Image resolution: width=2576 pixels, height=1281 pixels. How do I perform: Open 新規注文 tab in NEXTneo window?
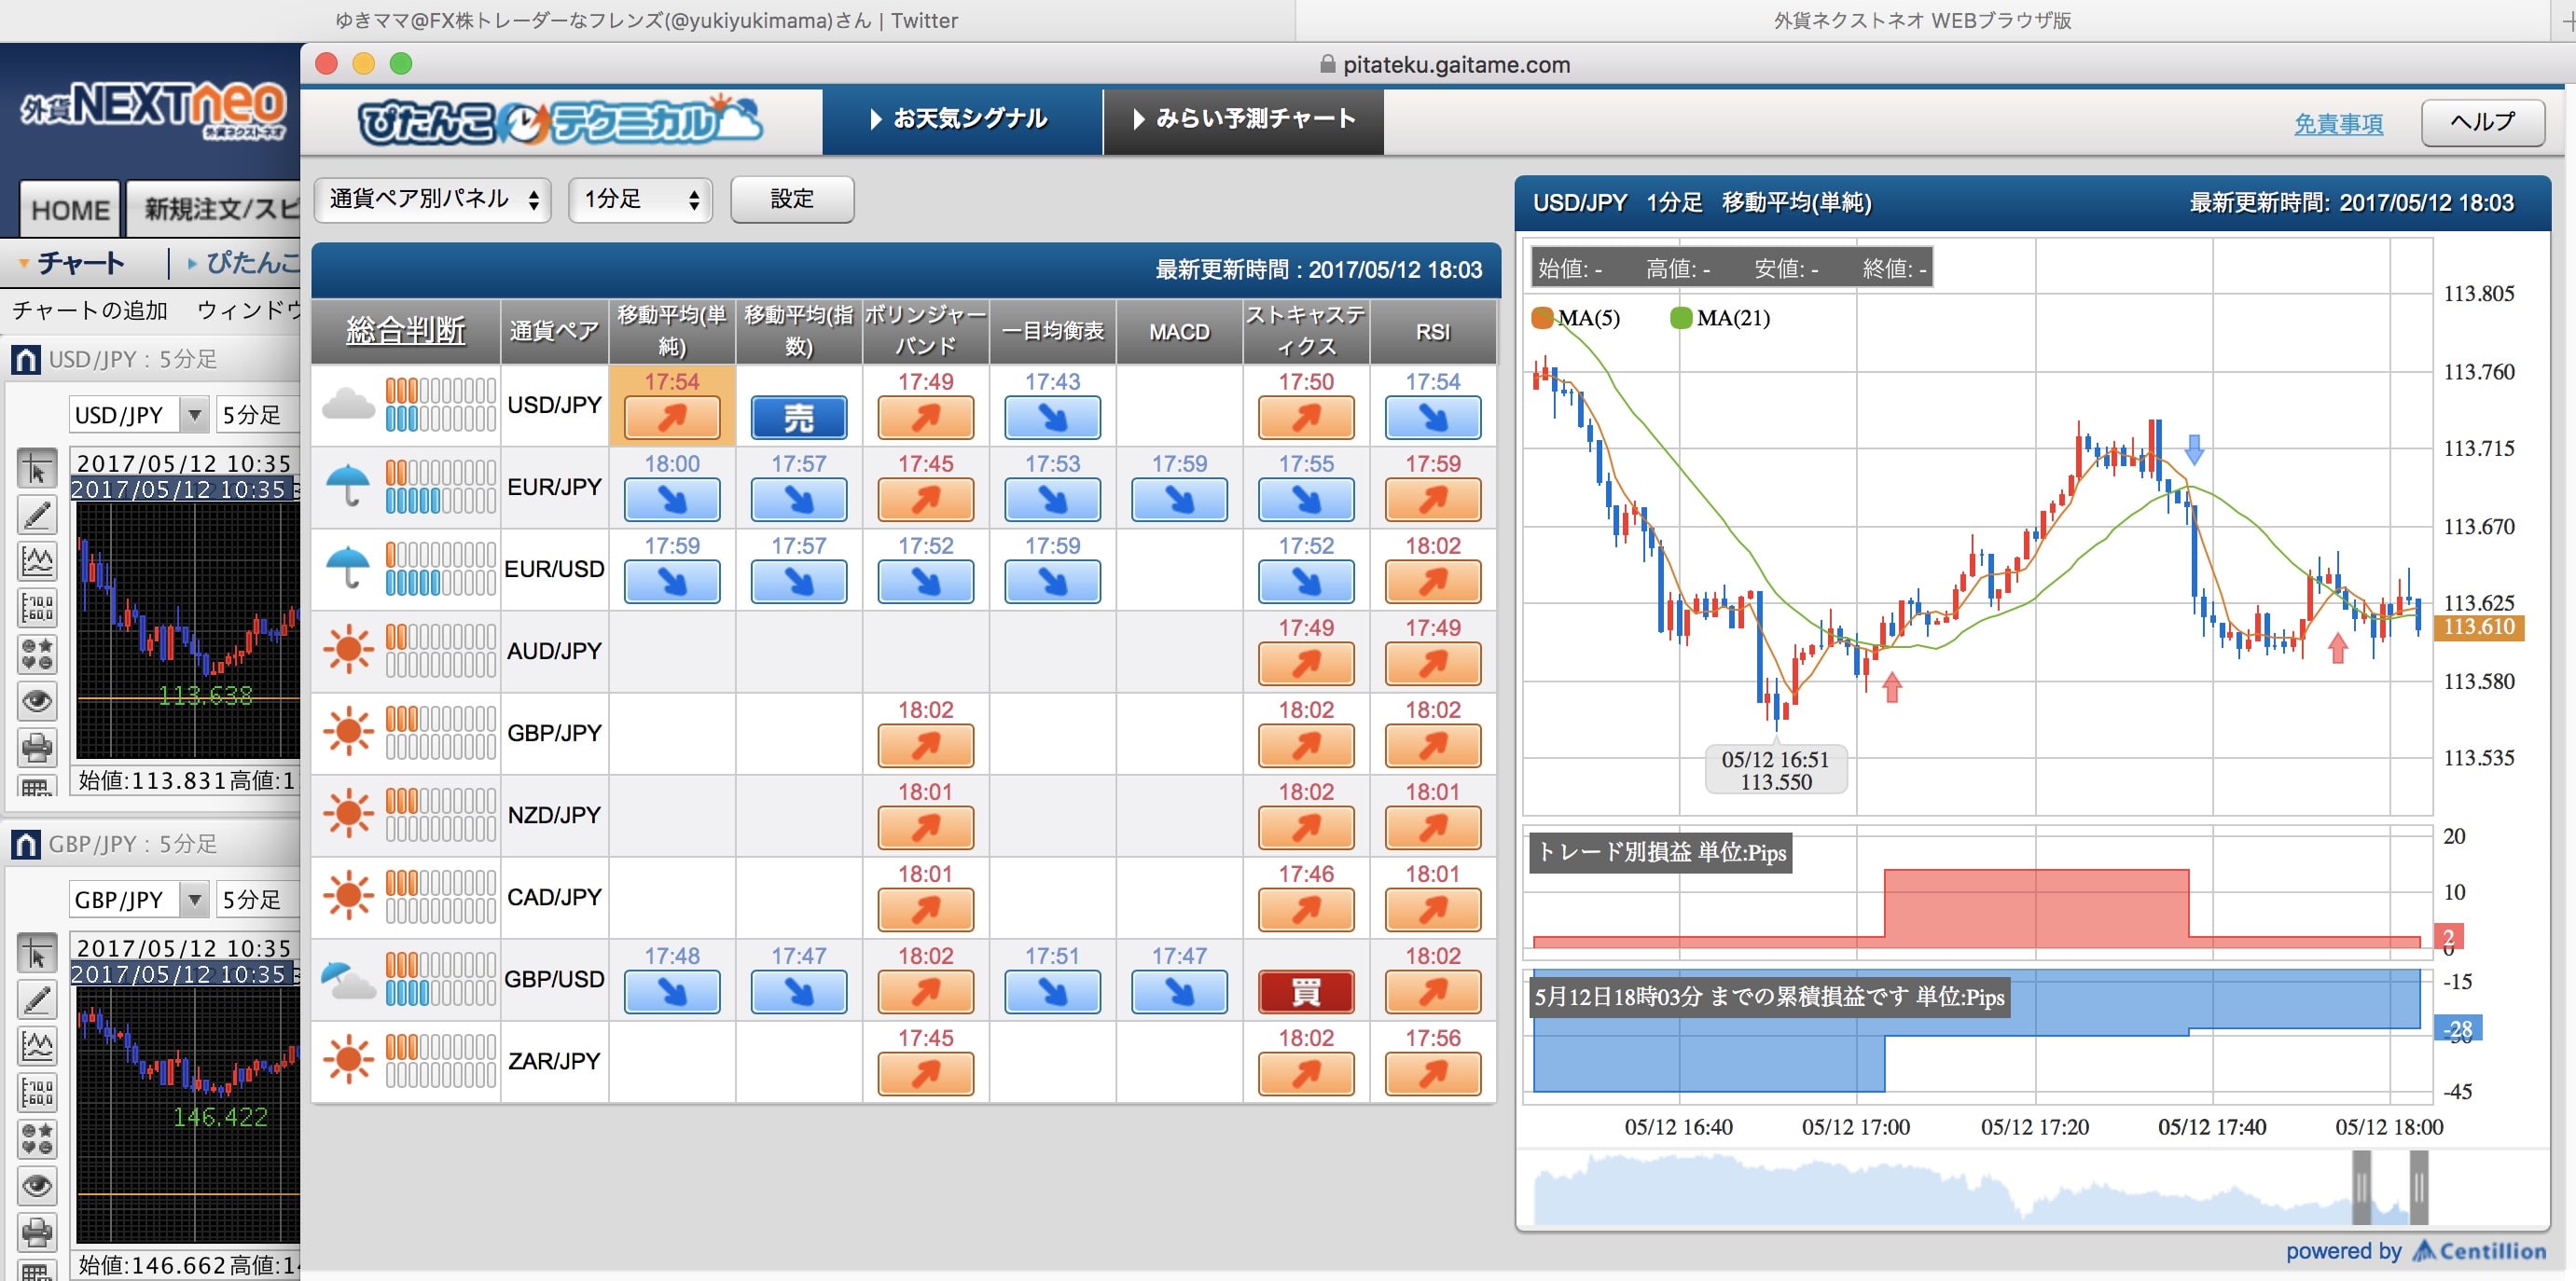coord(215,210)
